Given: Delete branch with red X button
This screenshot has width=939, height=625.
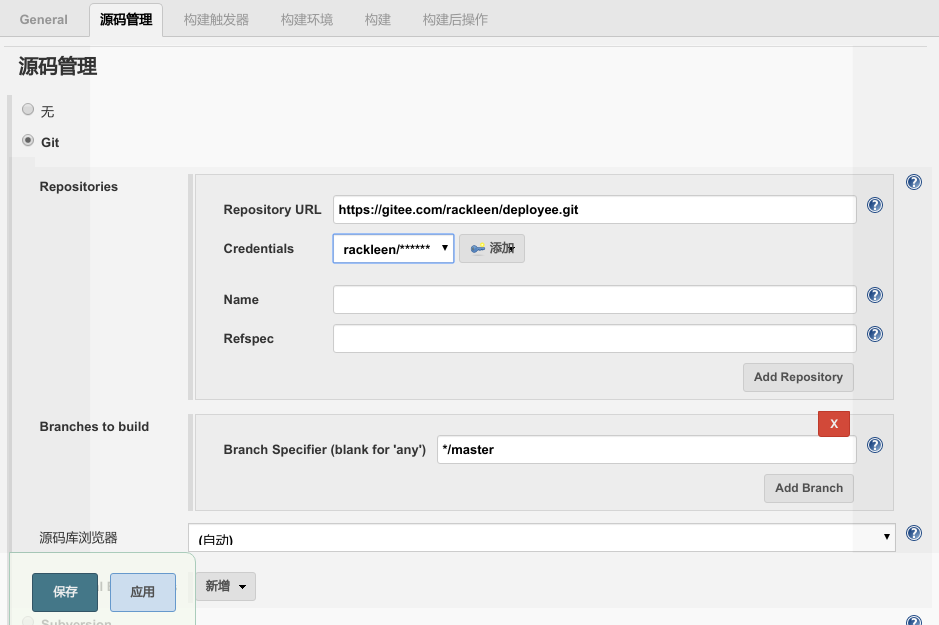Looking at the screenshot, I should coord(833,424).
